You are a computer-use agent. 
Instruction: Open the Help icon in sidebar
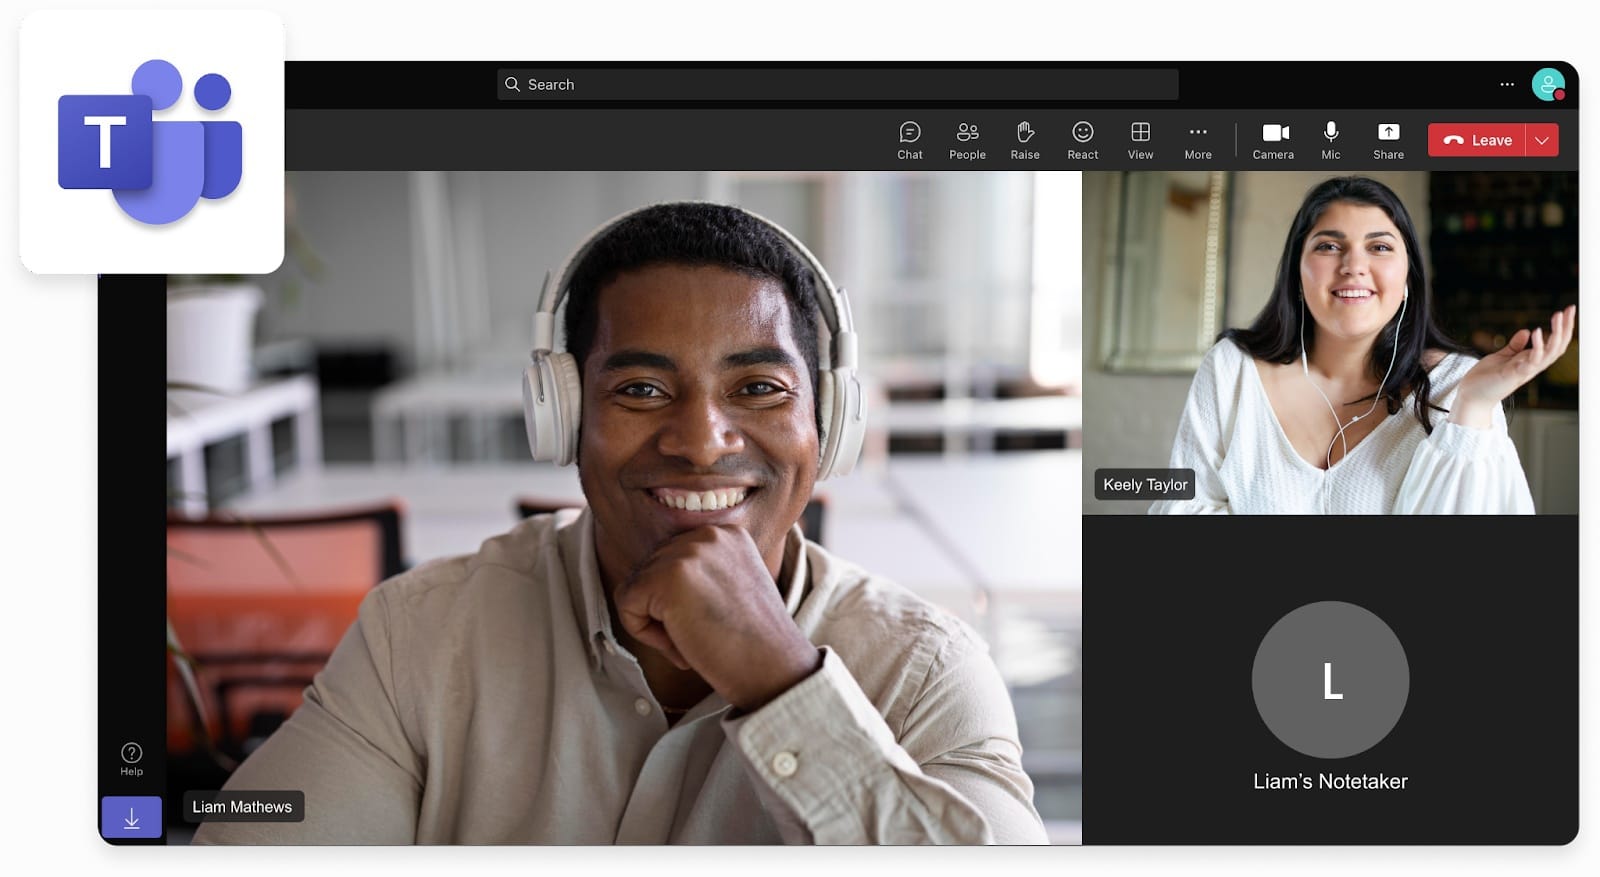[131, 758]
